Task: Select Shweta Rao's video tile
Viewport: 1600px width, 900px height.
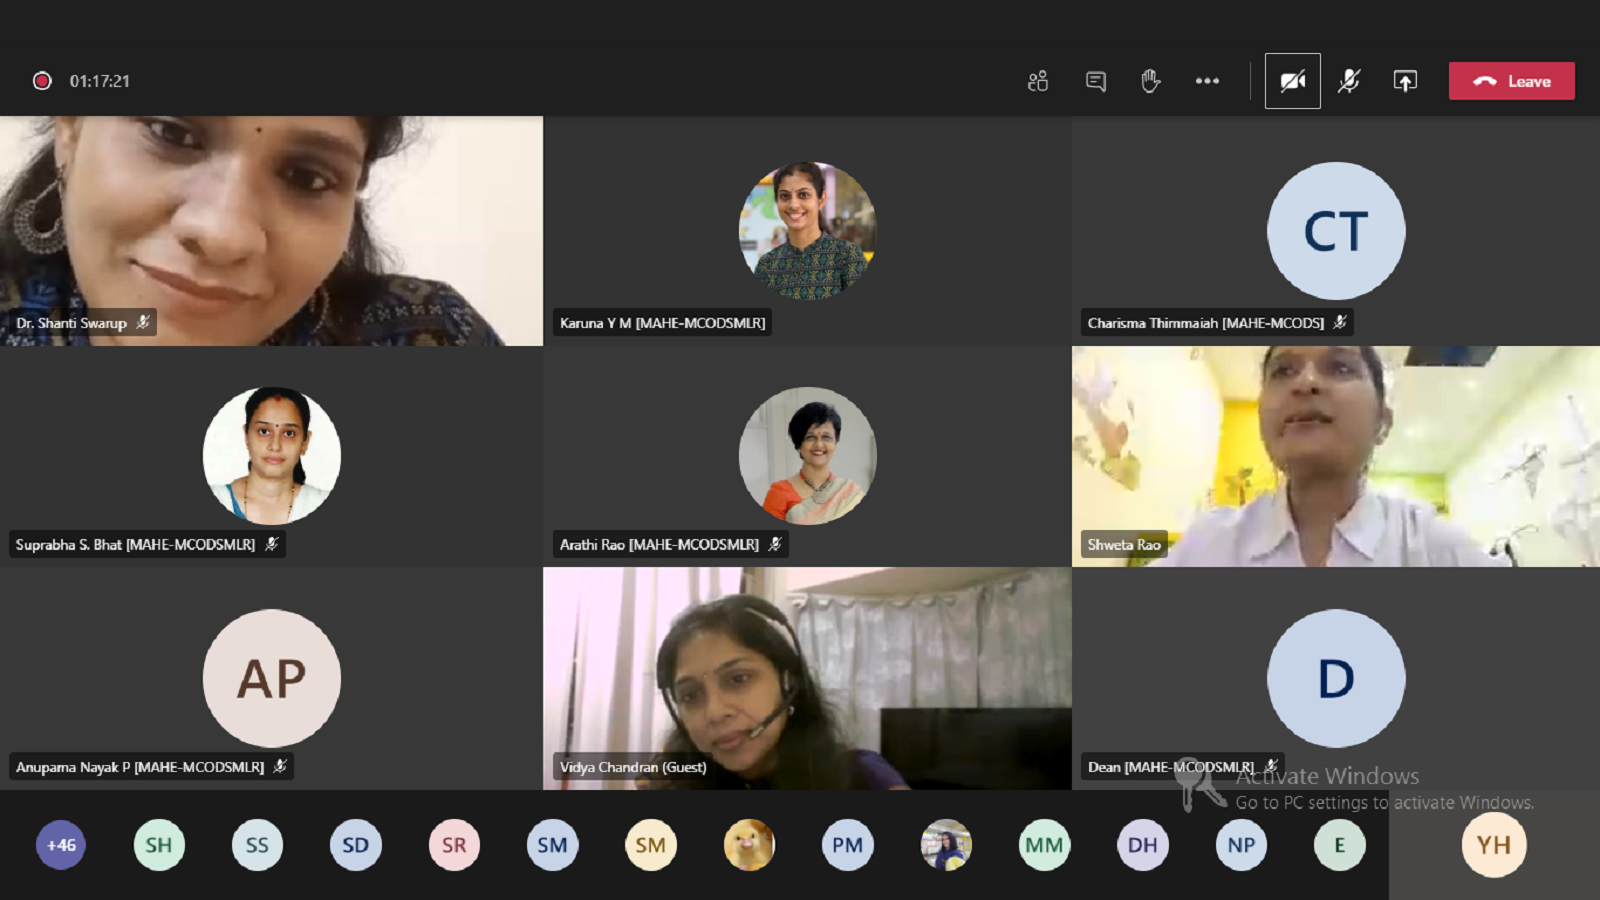Action: coord(1335,456)
